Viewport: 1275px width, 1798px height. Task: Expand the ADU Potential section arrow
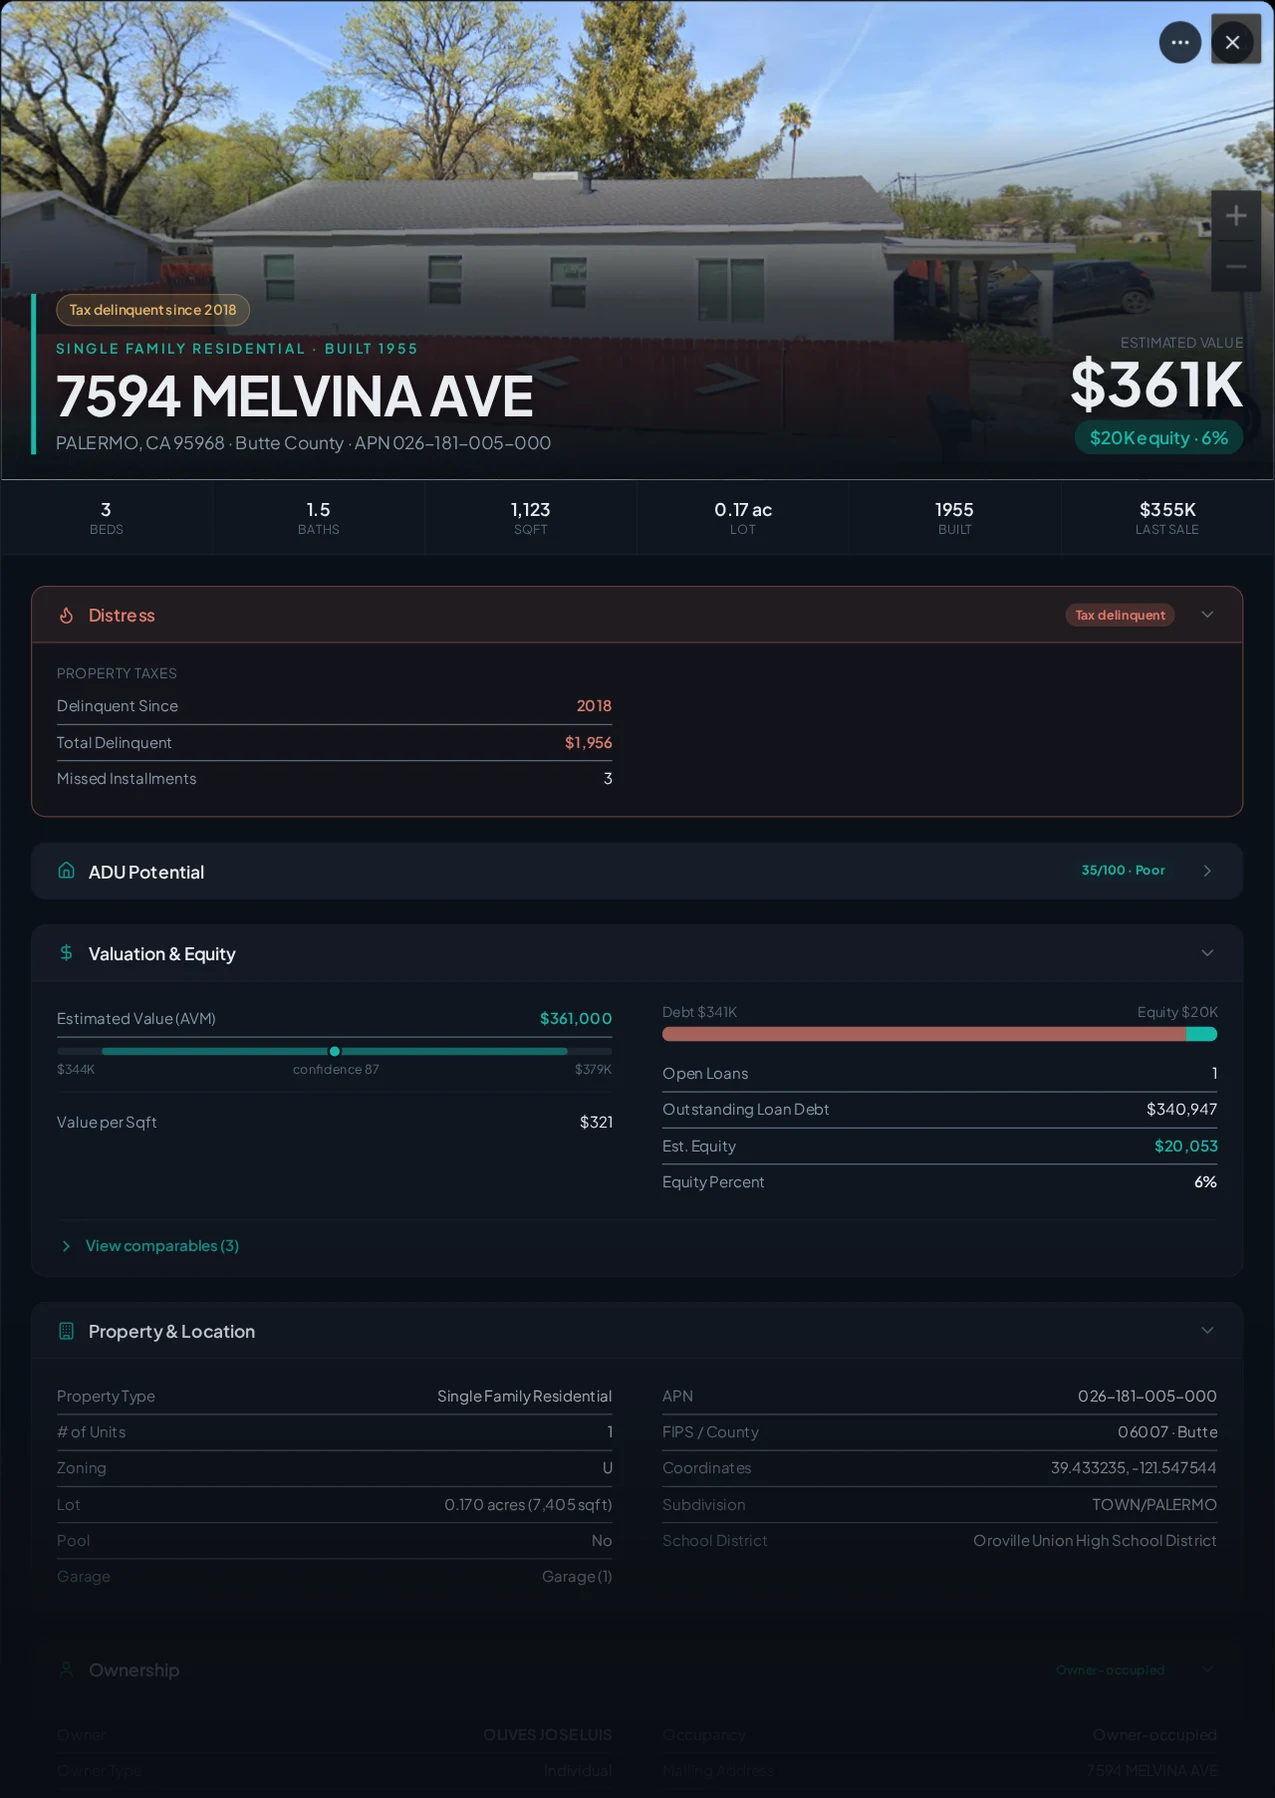click(x=1207, y=871)
